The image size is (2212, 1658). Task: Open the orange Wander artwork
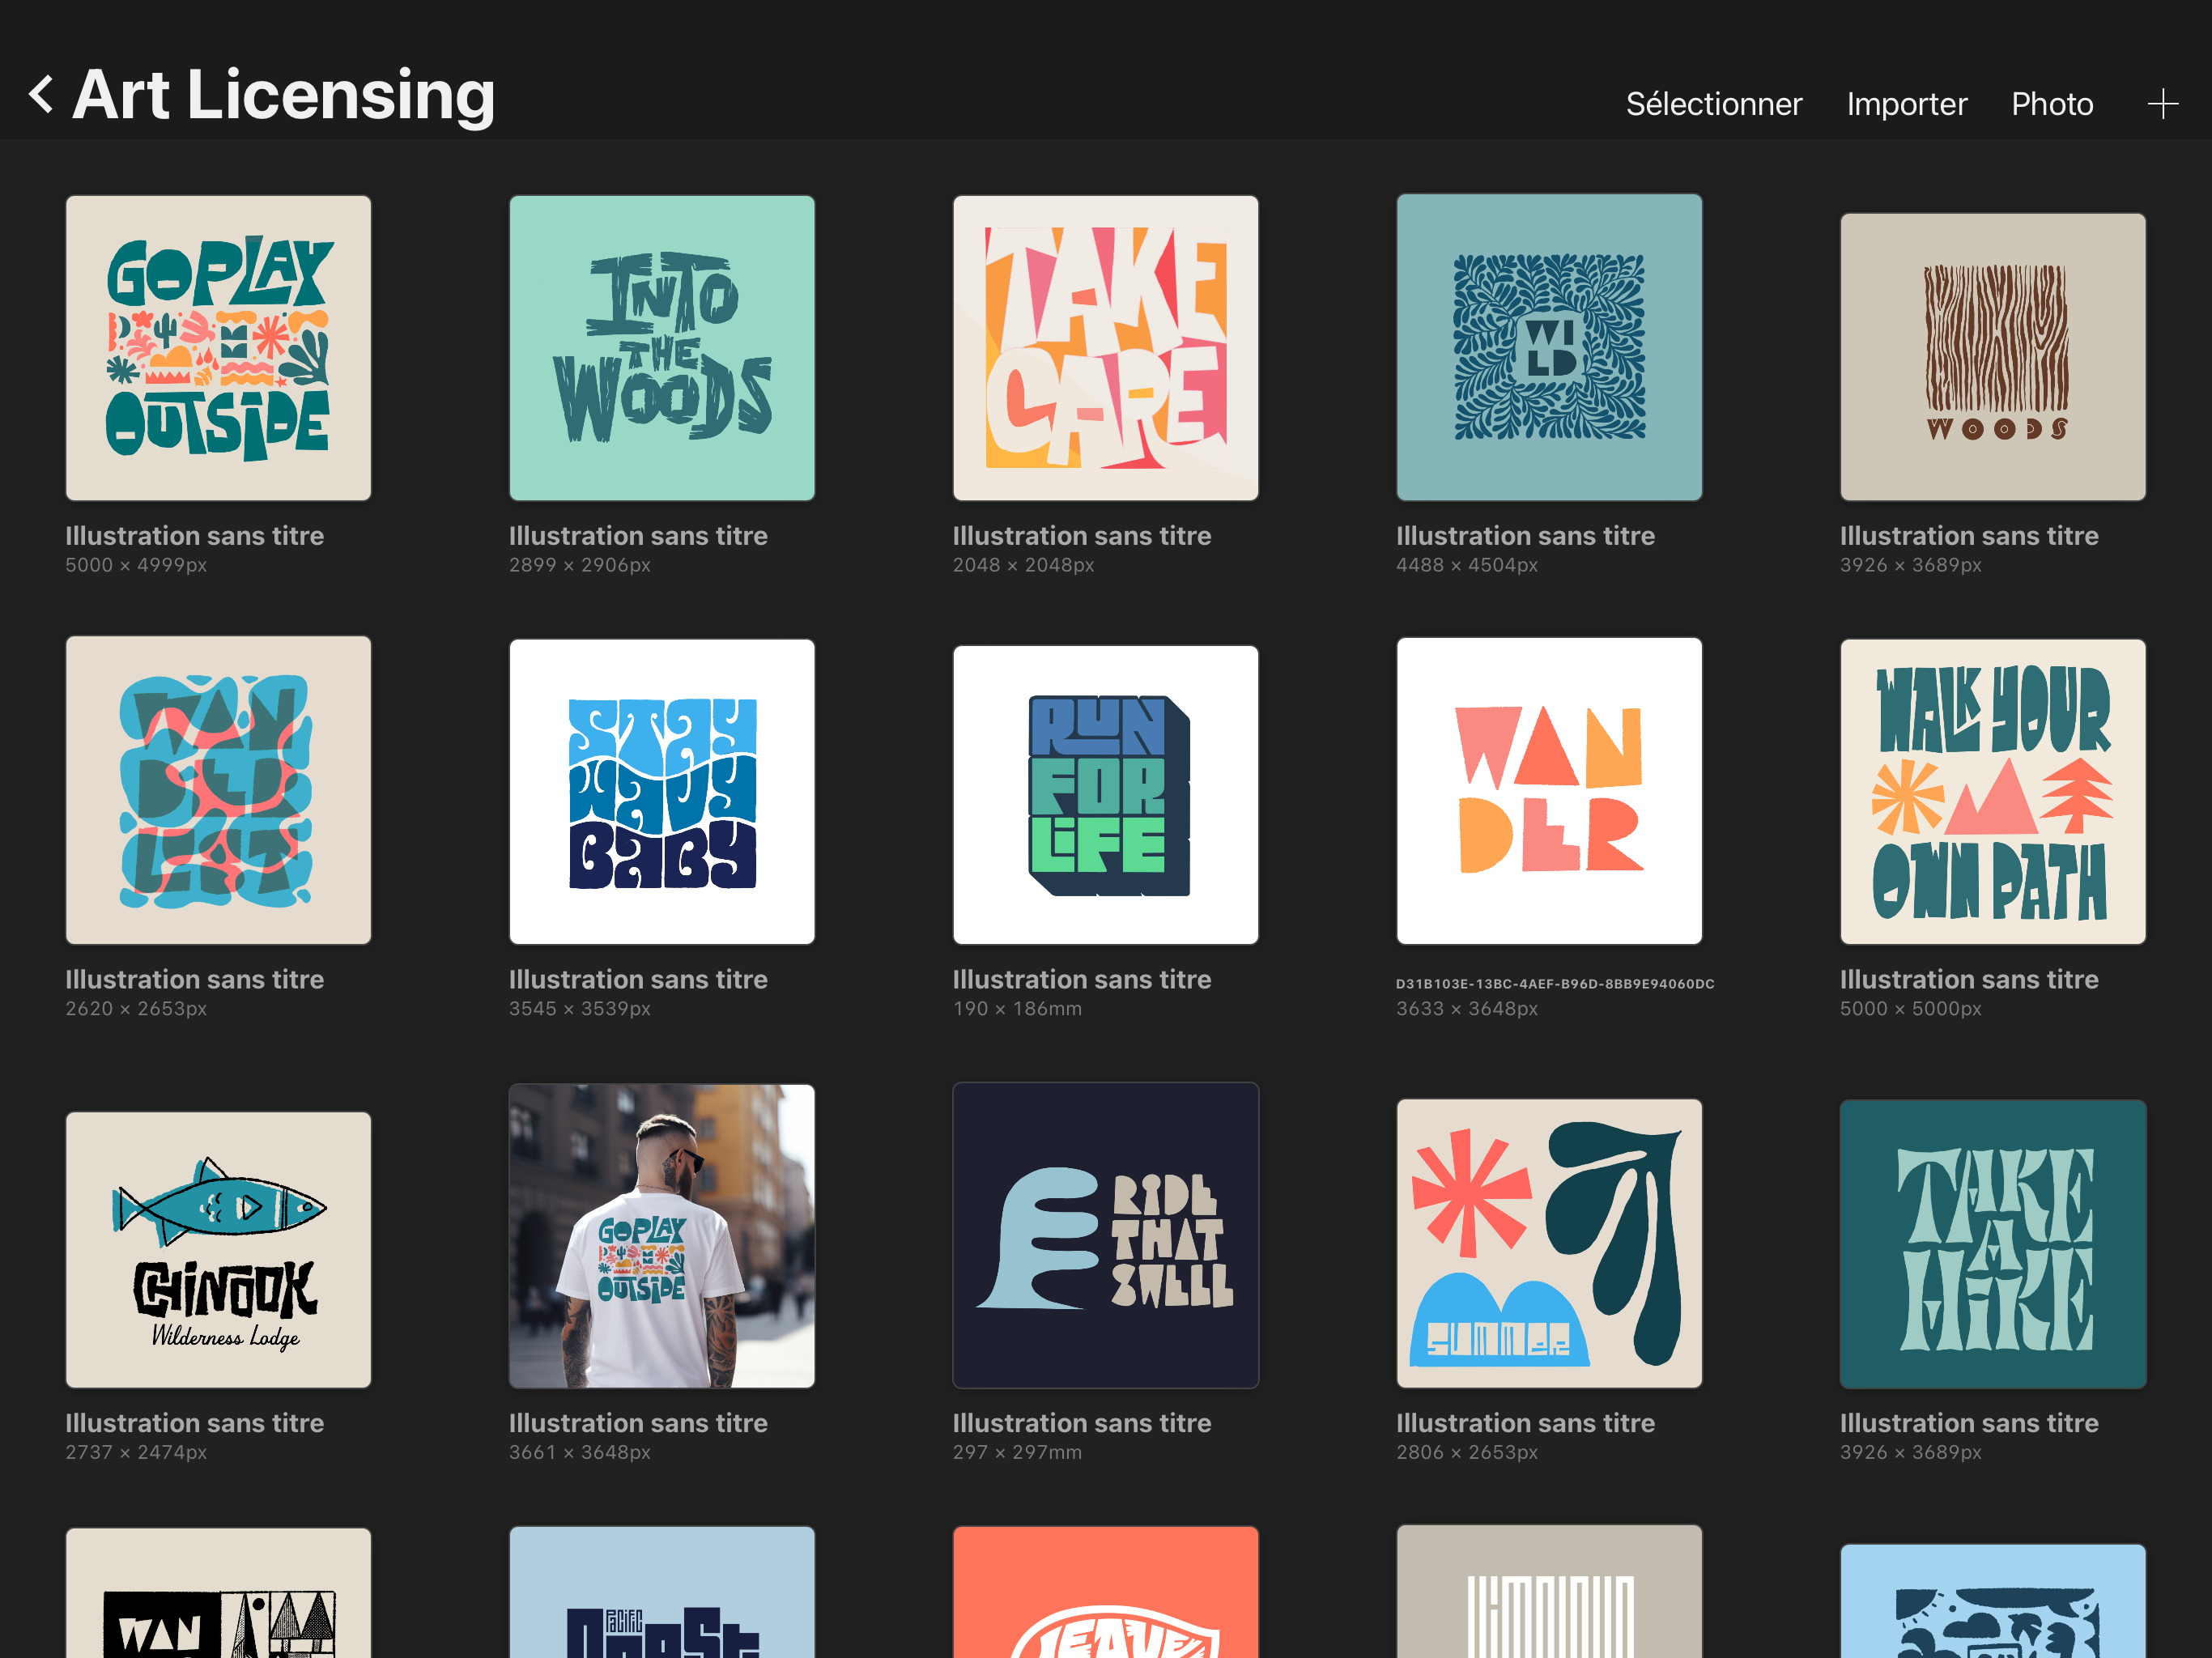tap(1549, 791)
